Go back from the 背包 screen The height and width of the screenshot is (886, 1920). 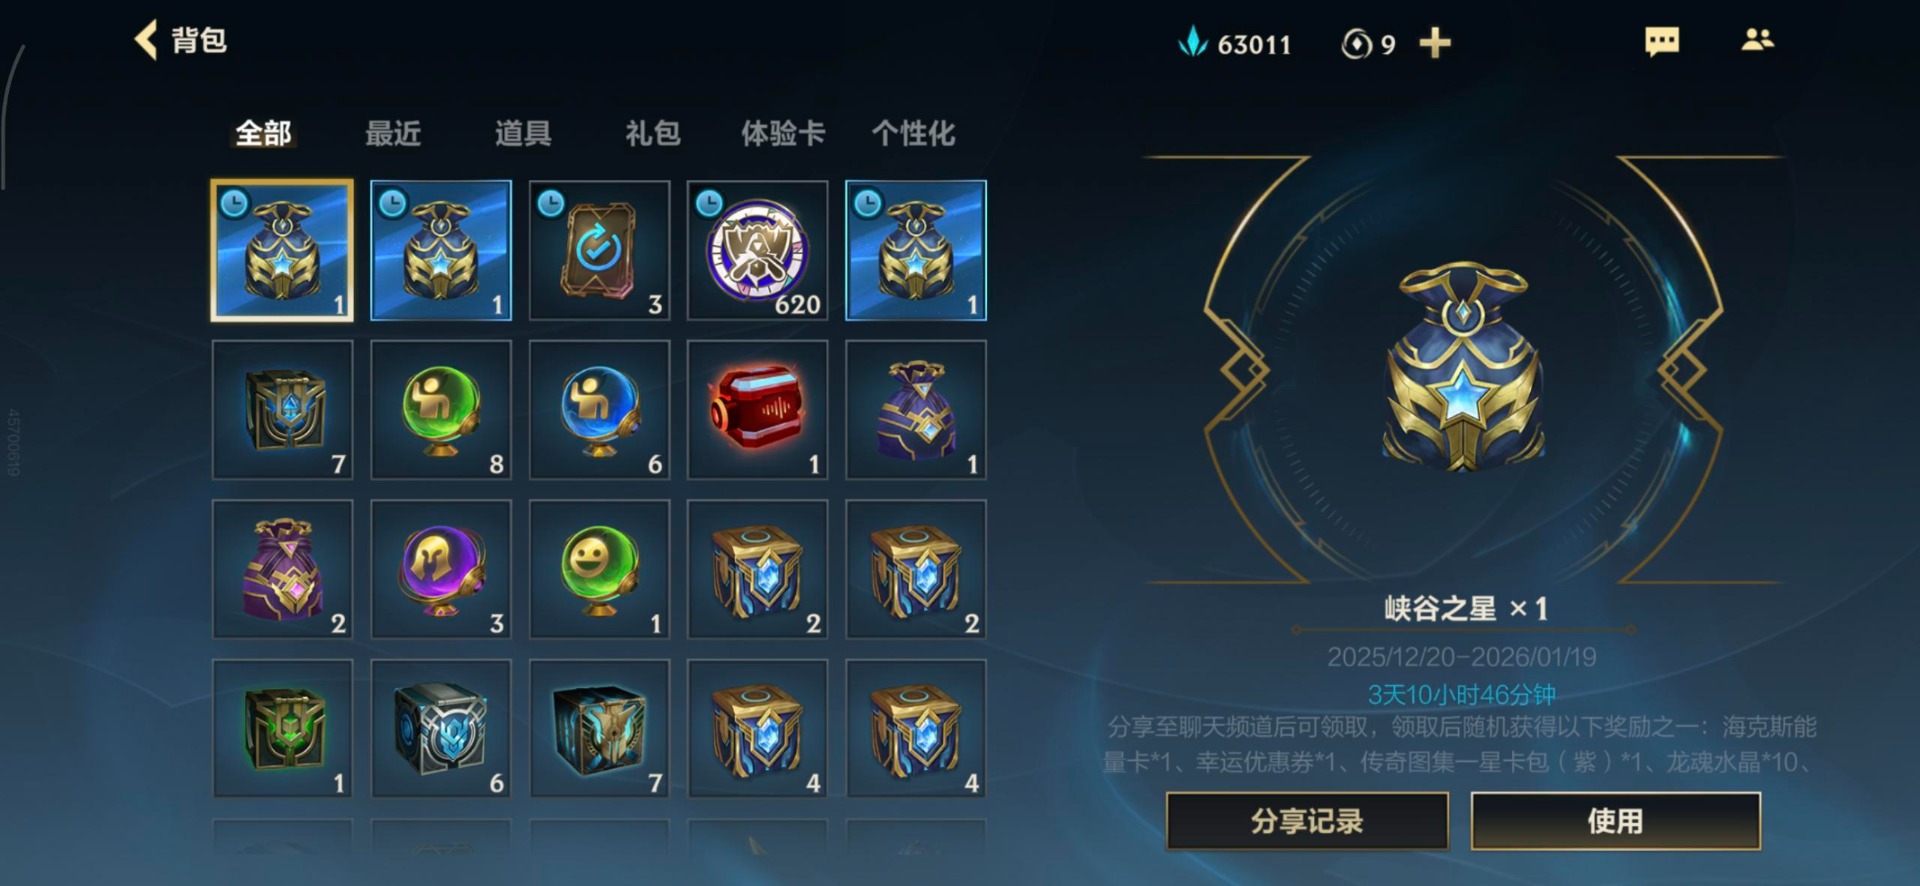(x=146, y=40)
